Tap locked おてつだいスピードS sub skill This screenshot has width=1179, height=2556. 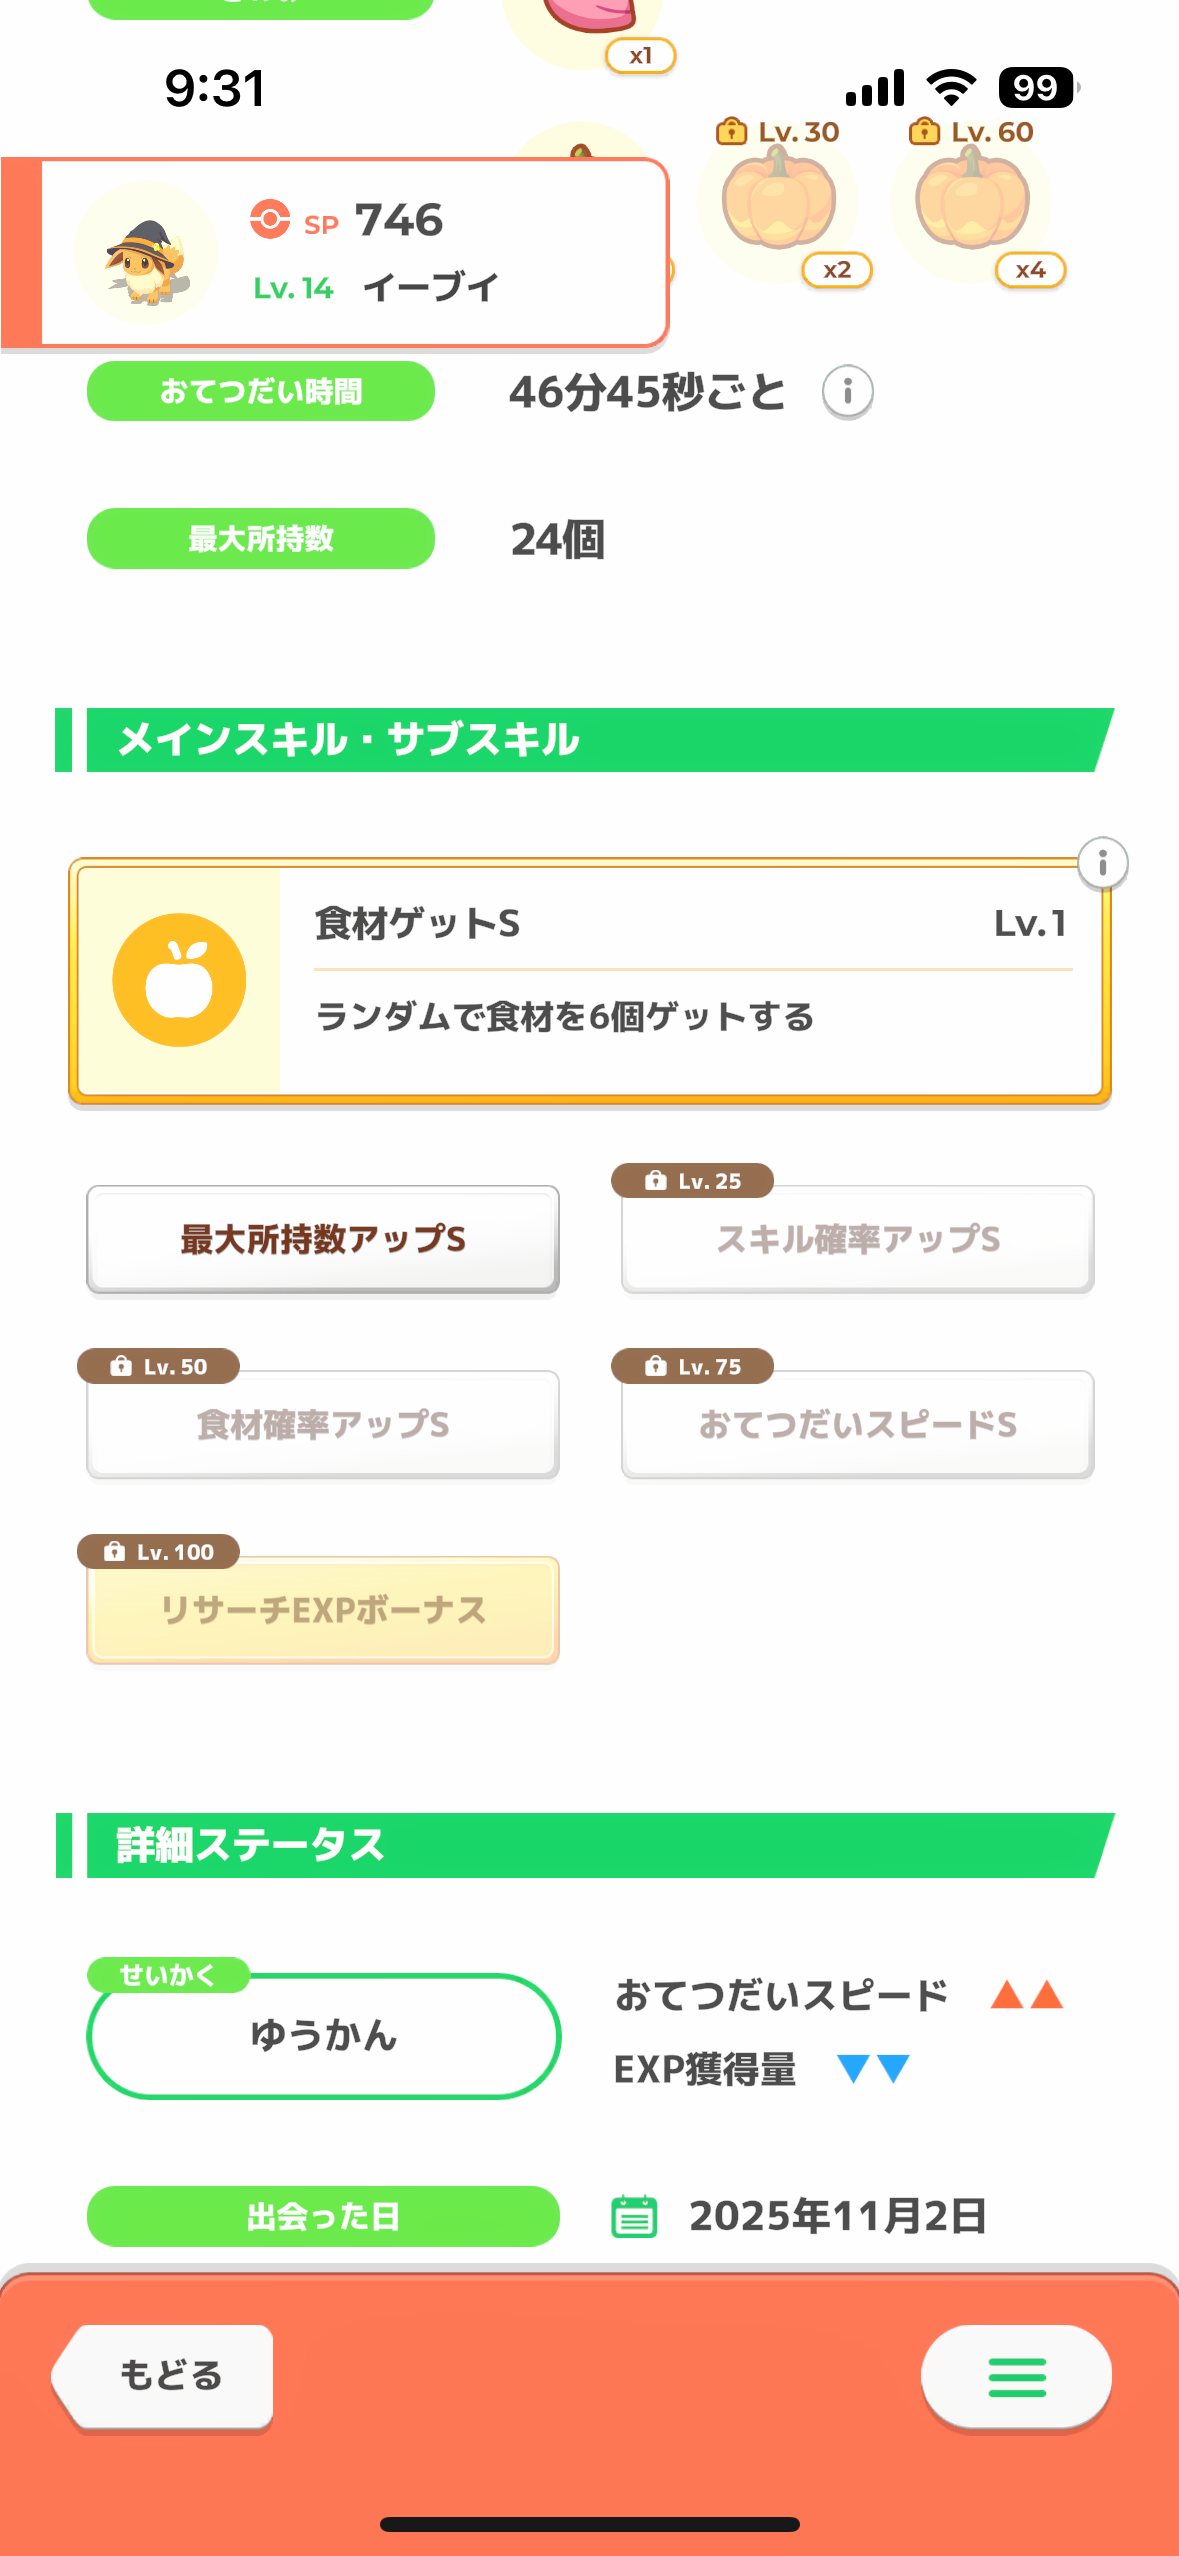pos(857,1425)
